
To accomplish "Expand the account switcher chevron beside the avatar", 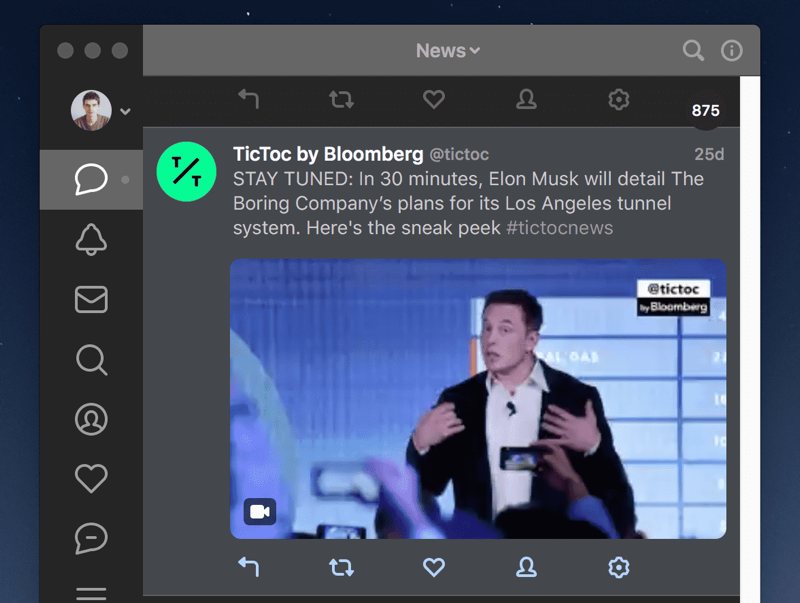I will (x=125, y=111).
